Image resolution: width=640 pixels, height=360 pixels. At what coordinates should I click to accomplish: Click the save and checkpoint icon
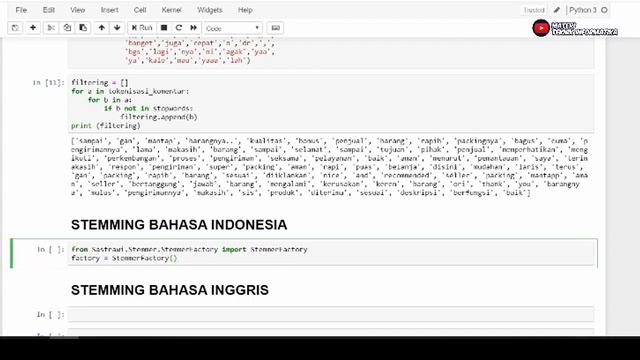(x=15, y=28)
